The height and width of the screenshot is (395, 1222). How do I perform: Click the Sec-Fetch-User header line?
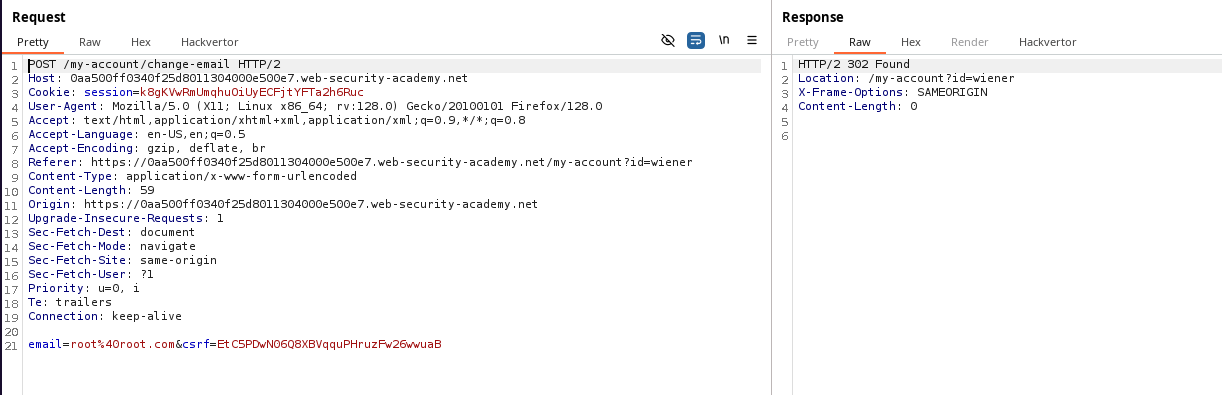[91, 274]
